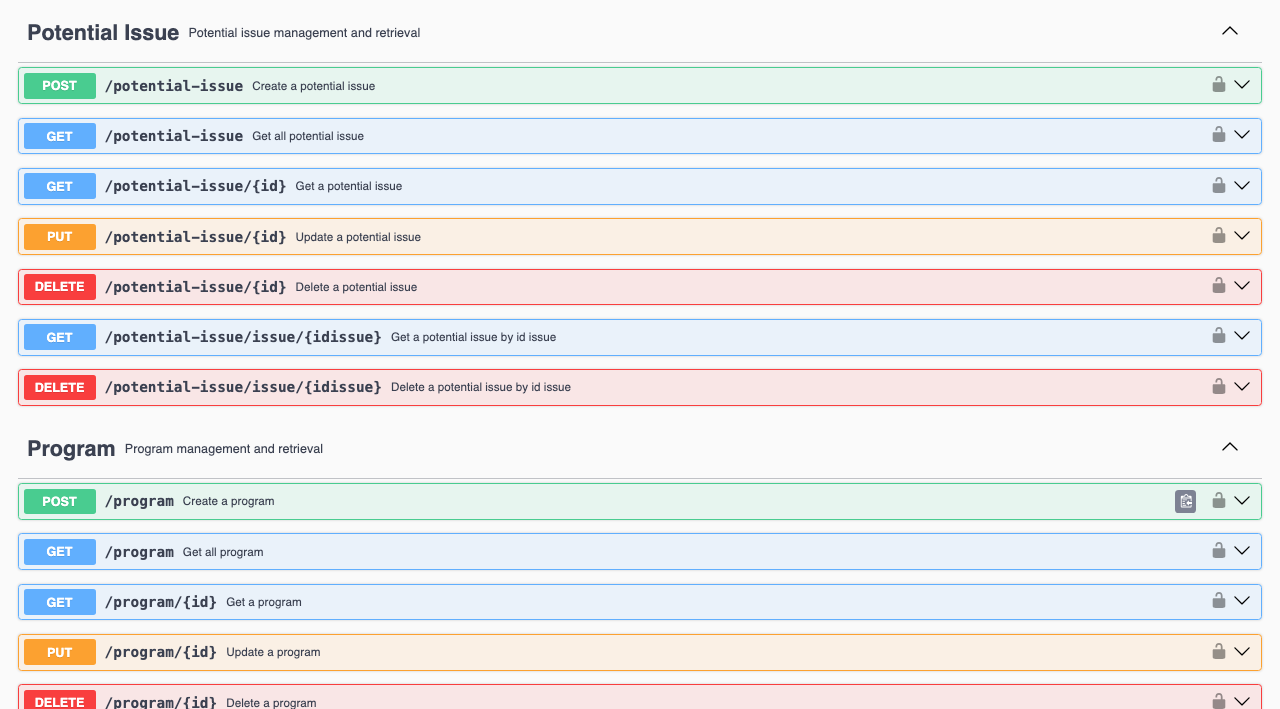Click lock icon on POST /program row
The height and width of the screenshot is (709, 1280).
coord(1218,501)
